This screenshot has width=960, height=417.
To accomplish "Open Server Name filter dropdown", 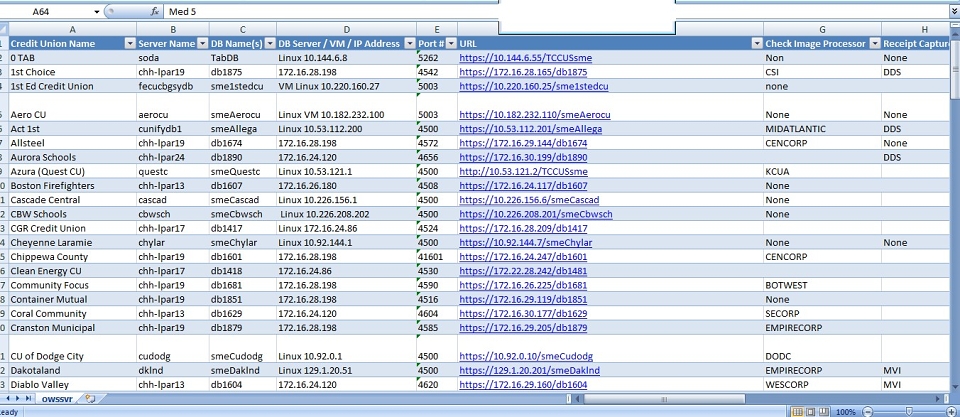I will coord(203,43).
